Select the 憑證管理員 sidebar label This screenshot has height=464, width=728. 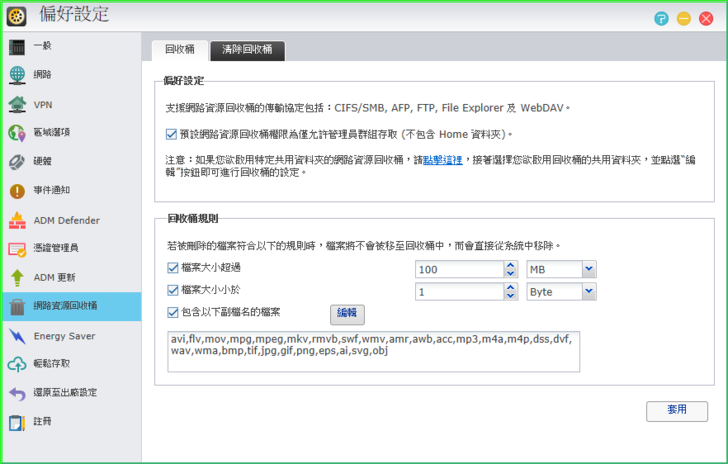coord(56,248)
